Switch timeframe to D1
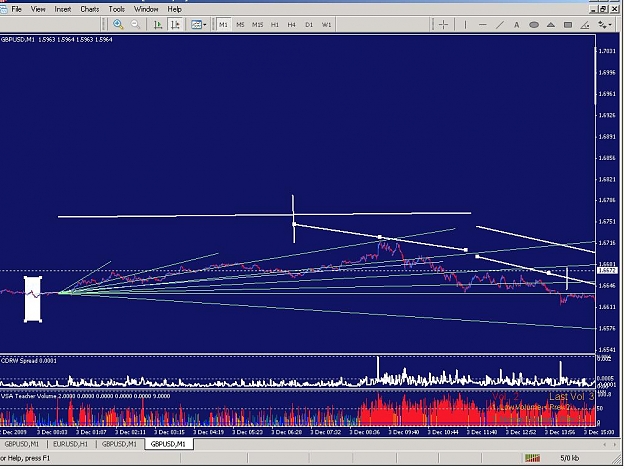Screen dimensions: 625x469 [x=309, y=25]
